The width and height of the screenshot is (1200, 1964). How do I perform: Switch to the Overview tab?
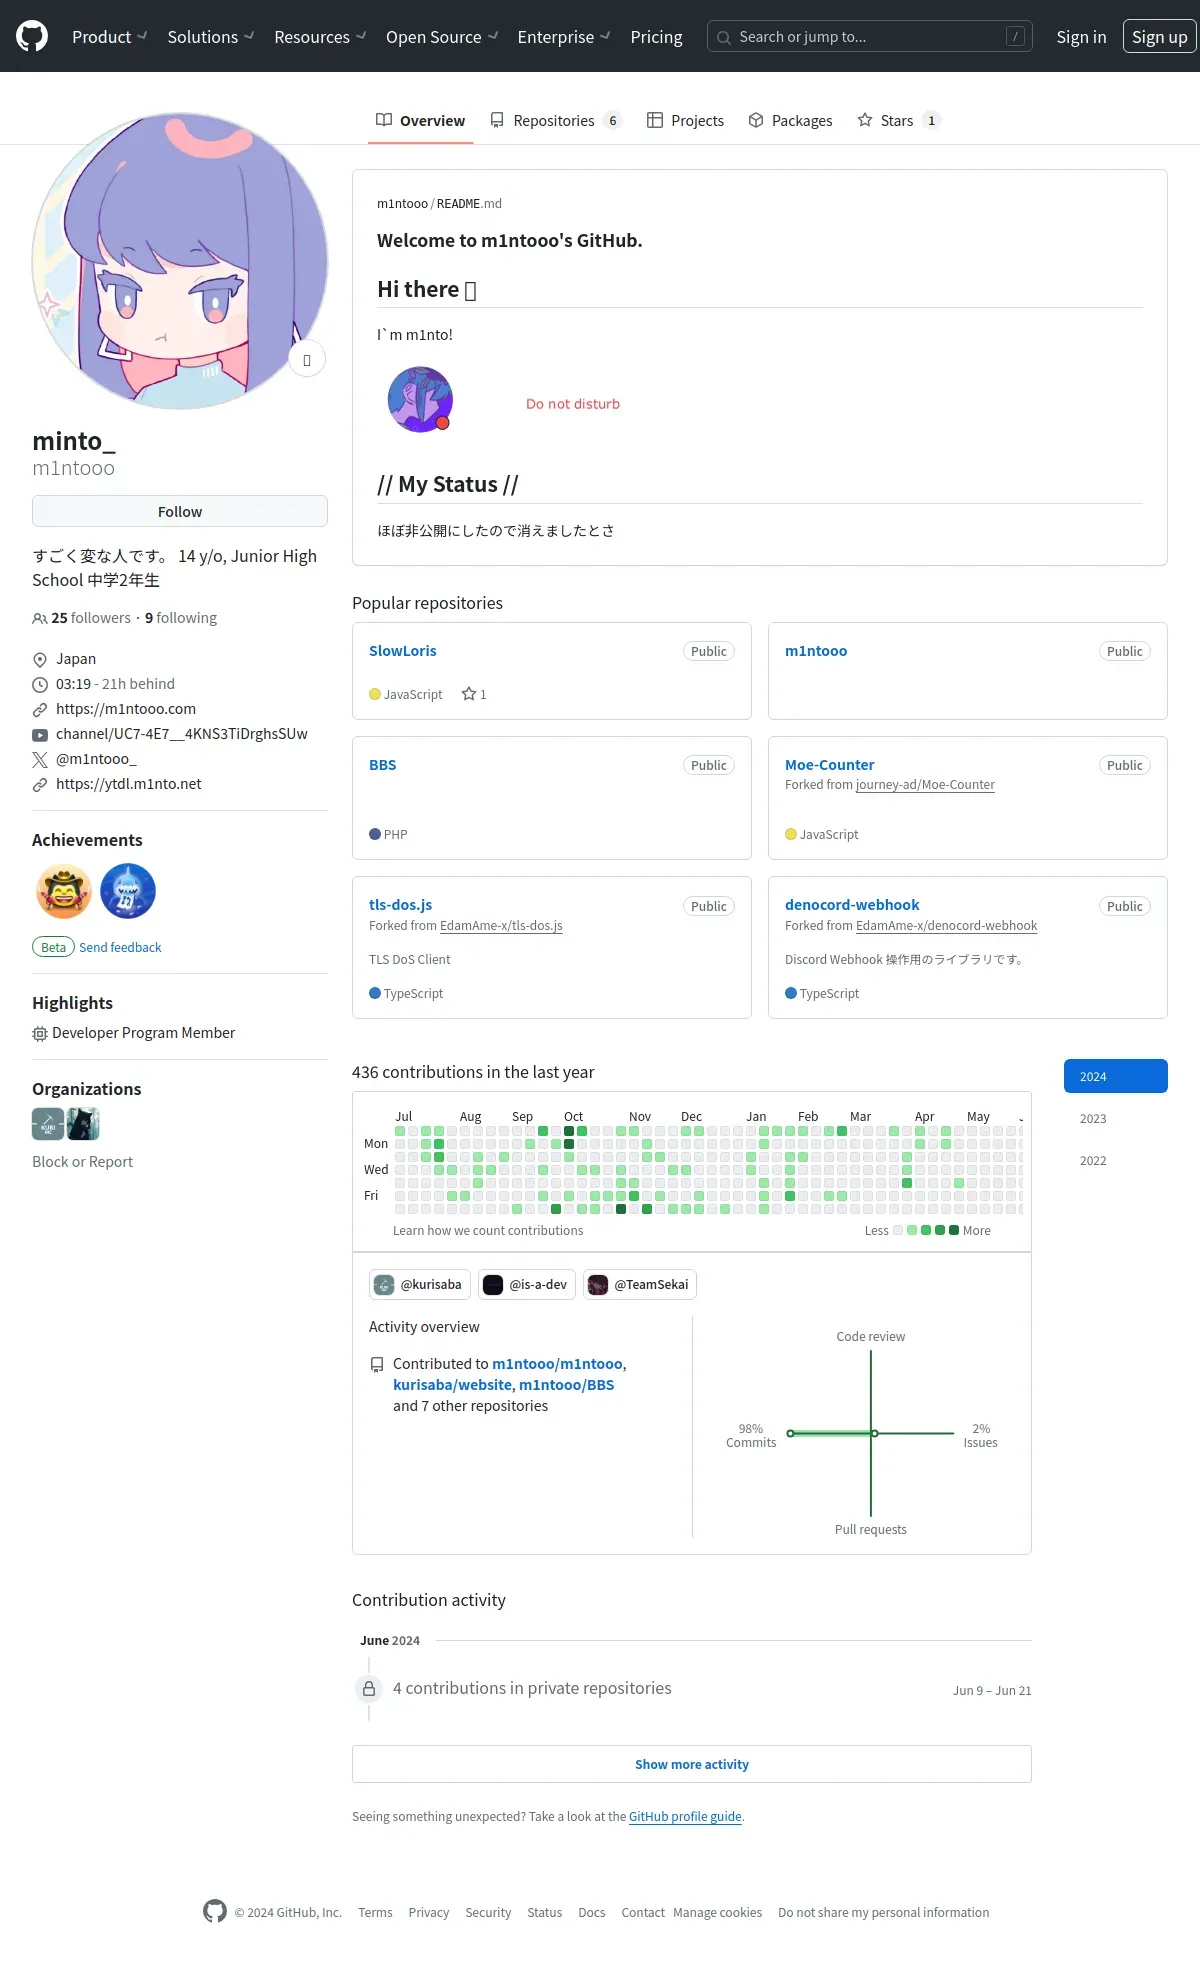coord(421,121)
